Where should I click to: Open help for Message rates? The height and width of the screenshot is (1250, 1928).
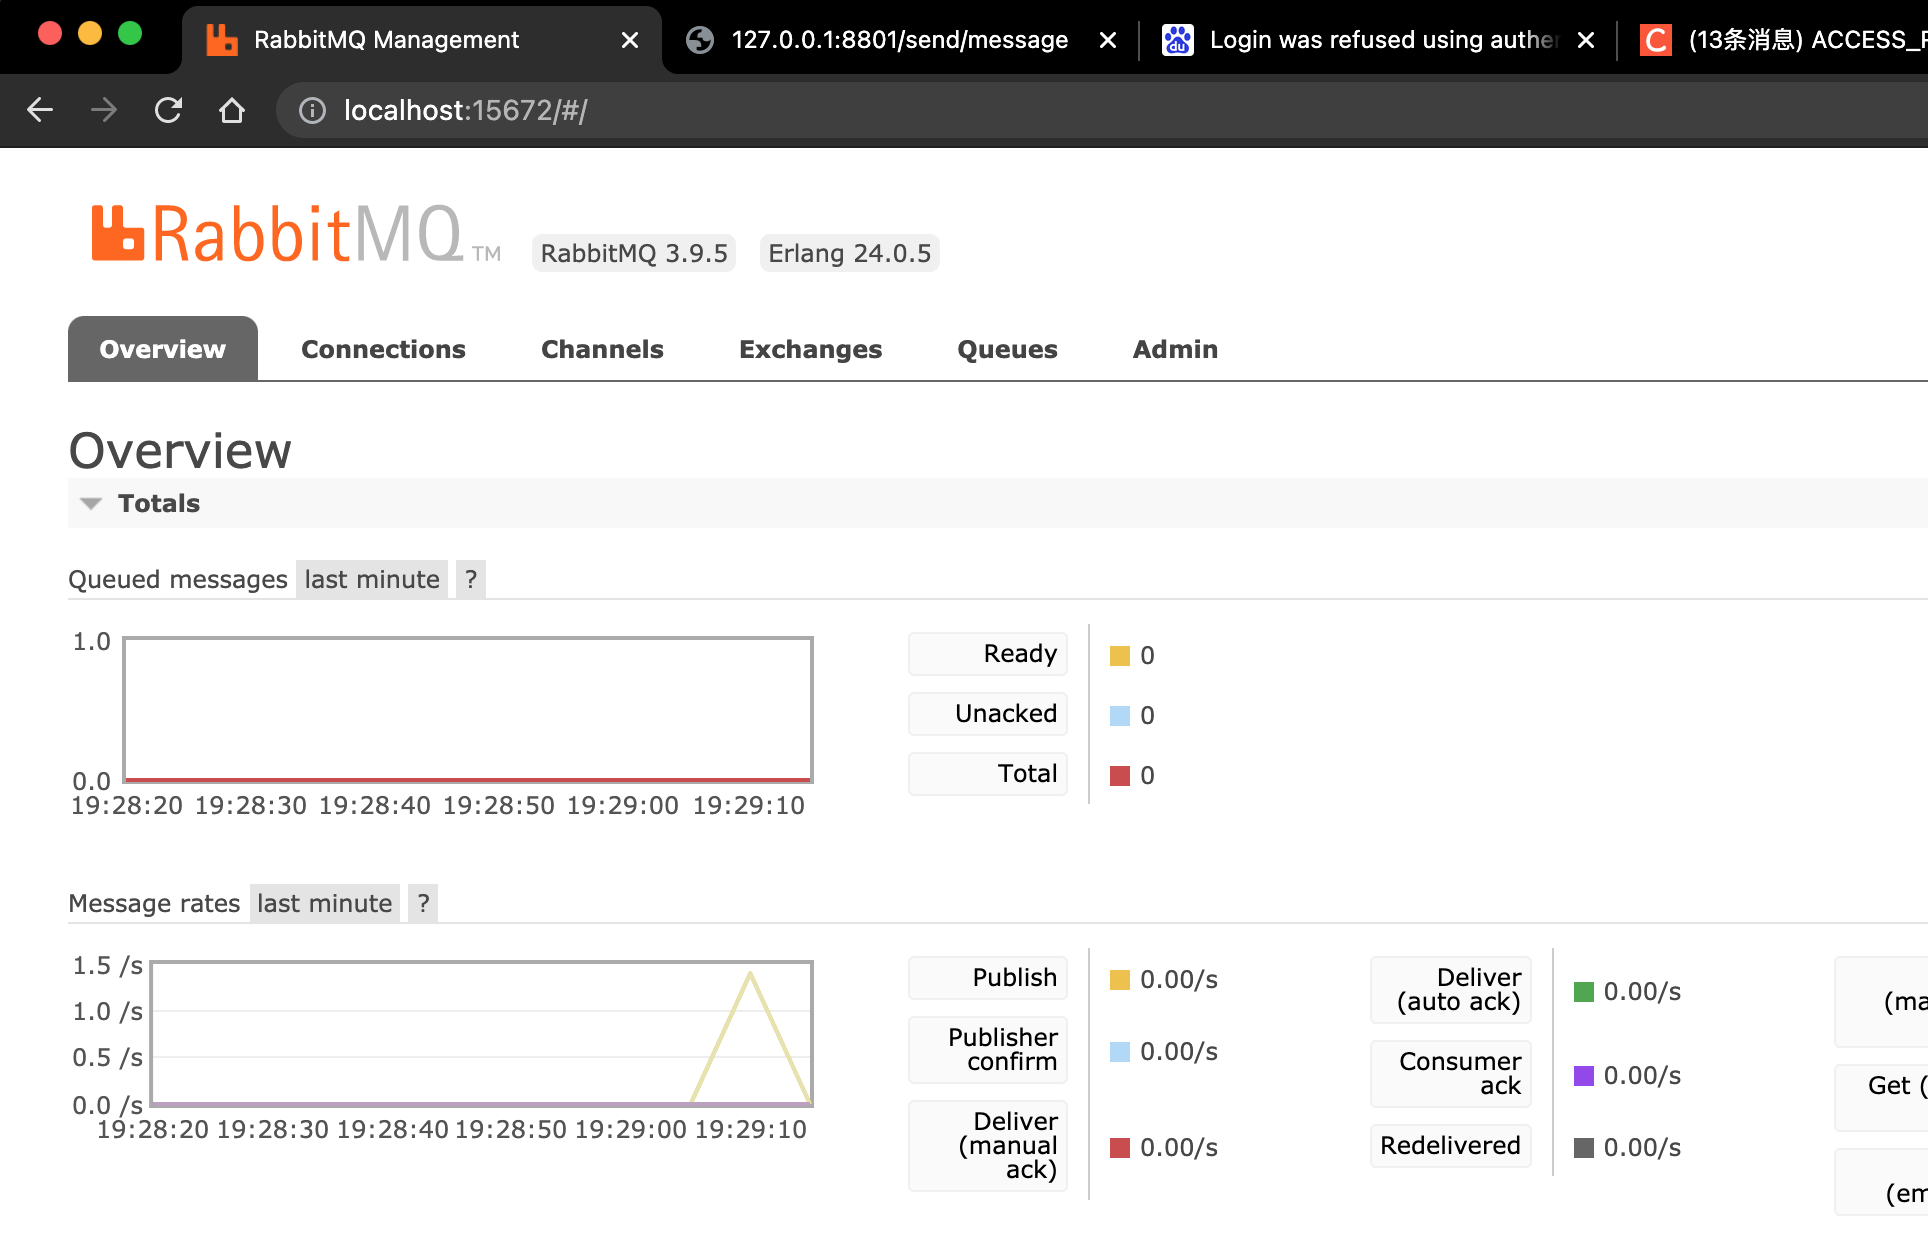click(x=424, y=904)
